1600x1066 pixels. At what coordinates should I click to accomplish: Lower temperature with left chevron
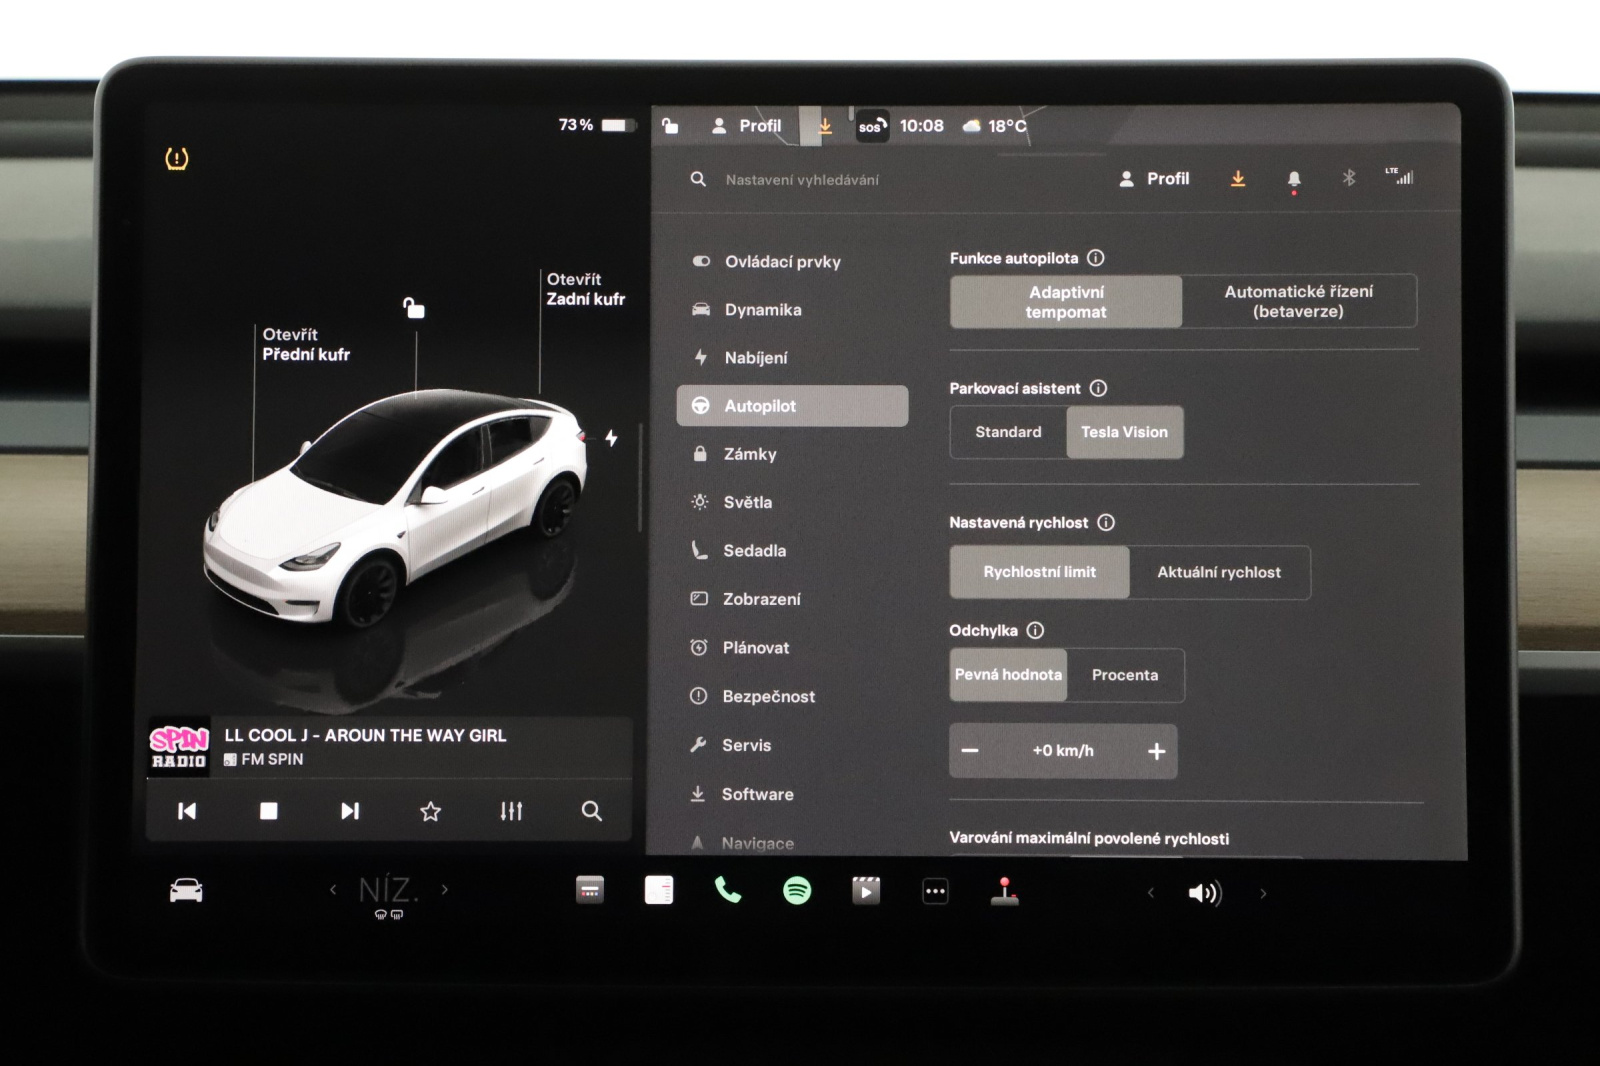tap(333, 889)
